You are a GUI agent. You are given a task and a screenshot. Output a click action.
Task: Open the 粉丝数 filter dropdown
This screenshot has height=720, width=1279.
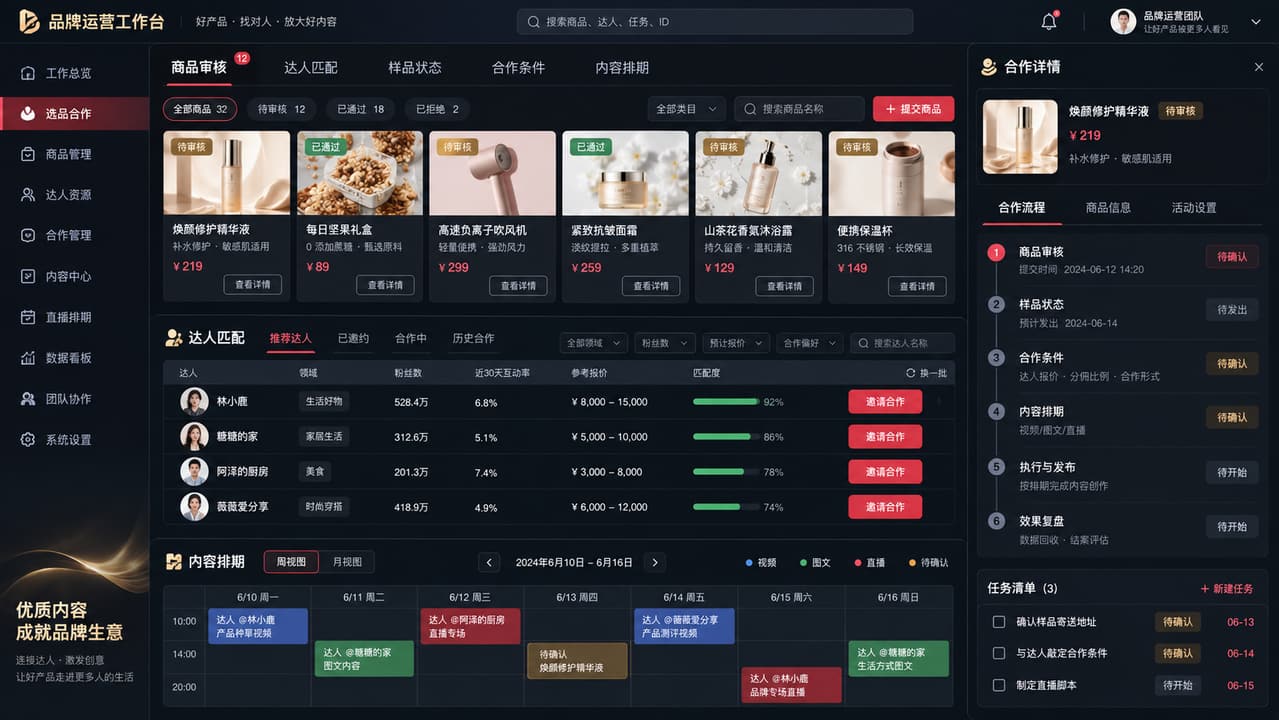664,343
